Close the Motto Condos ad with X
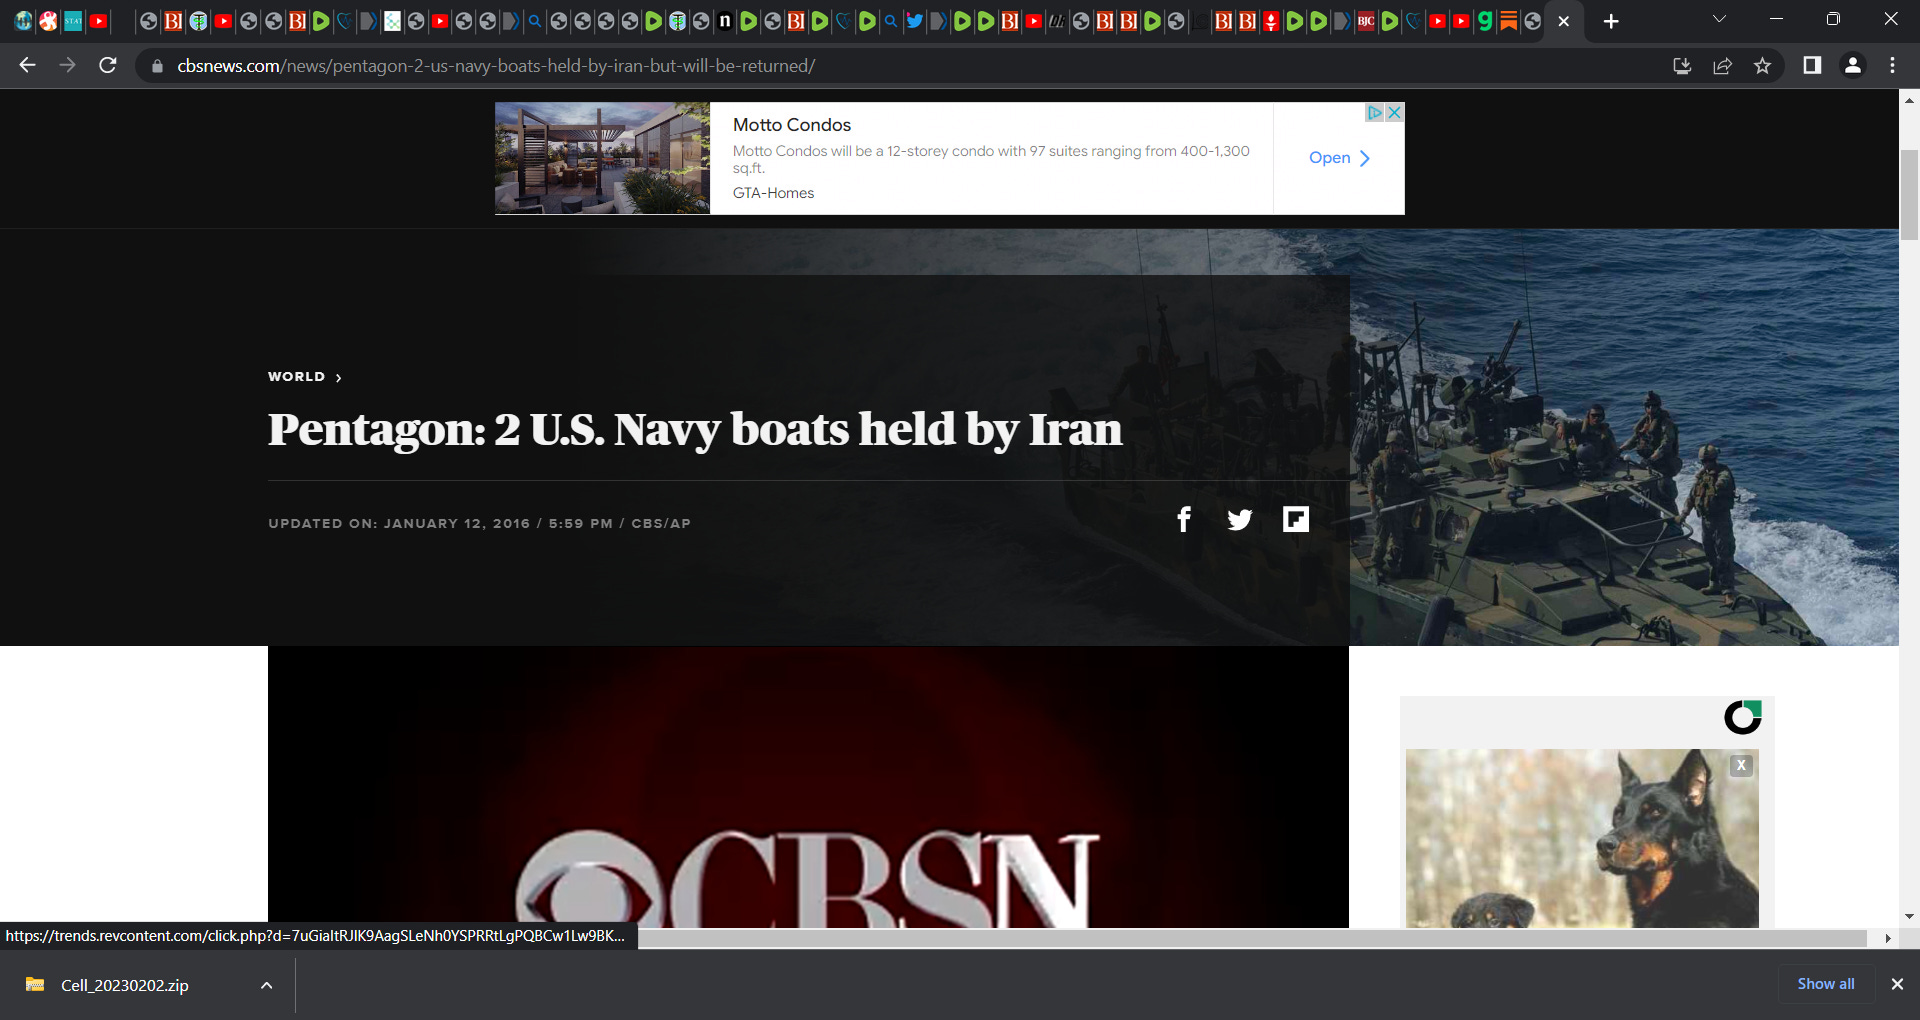1920x1020 pixels. click(x=1394, y=112)
